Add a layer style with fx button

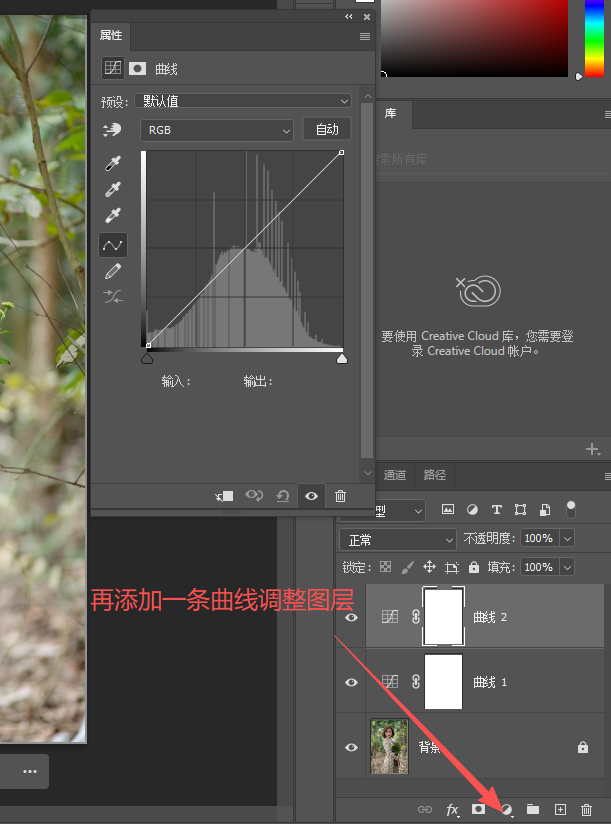(452, 809)
